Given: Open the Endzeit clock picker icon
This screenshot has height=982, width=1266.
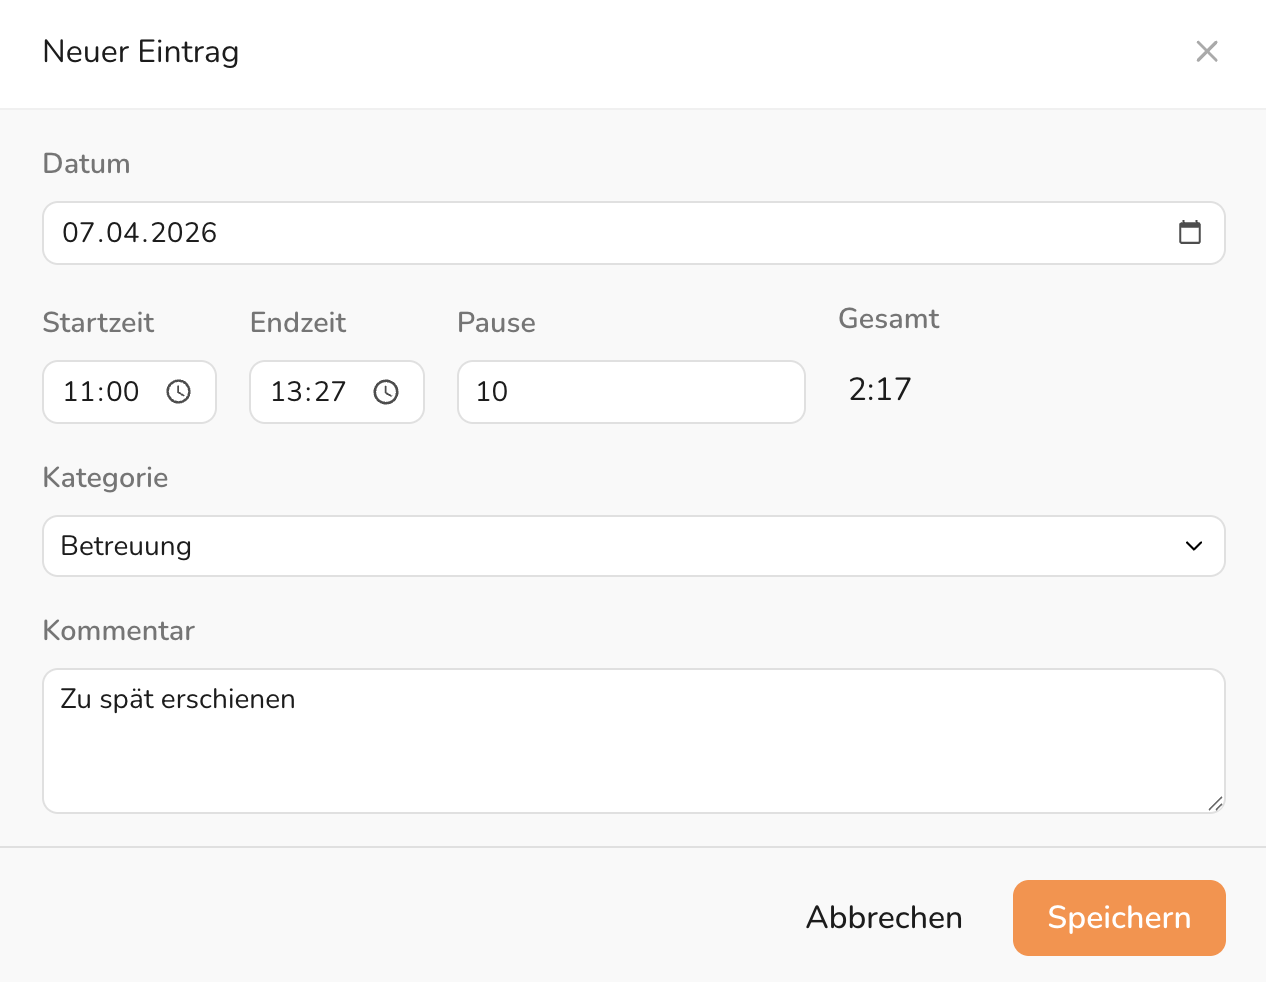Looking at the screenshot, I should pos(386,392).
